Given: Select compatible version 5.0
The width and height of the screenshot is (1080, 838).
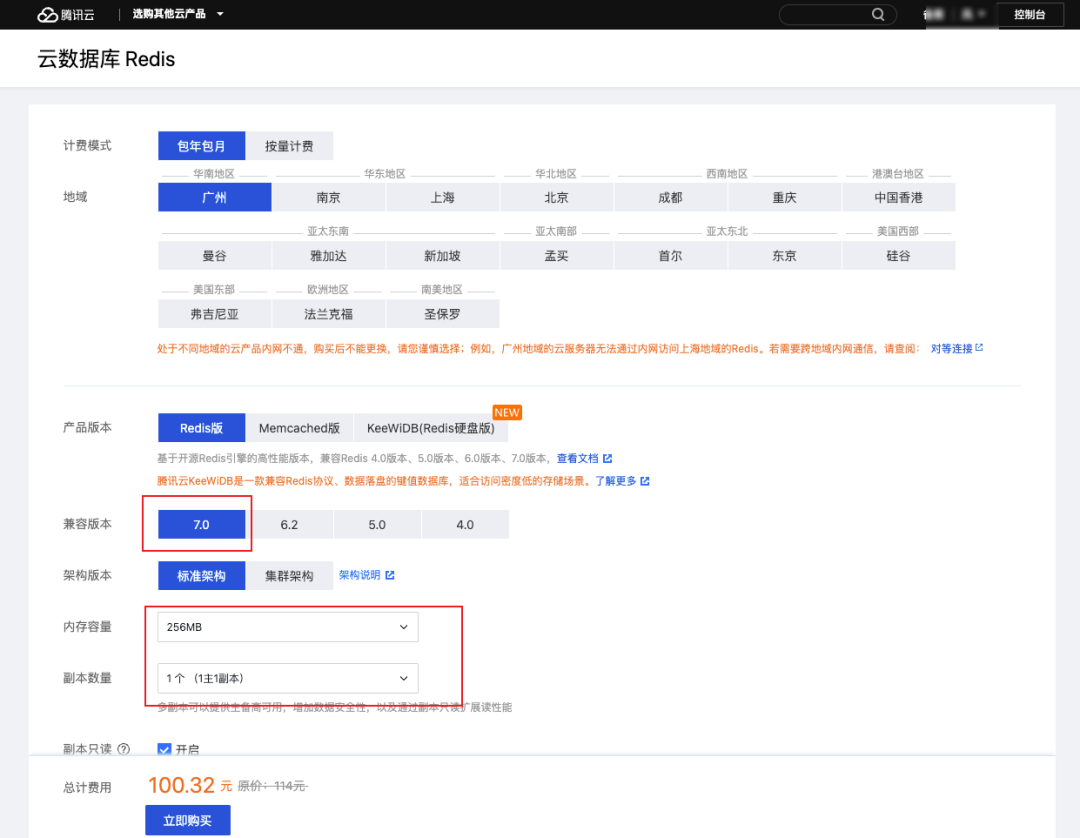Looking at the screenshot, I should pyautogui.click(x=377, y=524).
